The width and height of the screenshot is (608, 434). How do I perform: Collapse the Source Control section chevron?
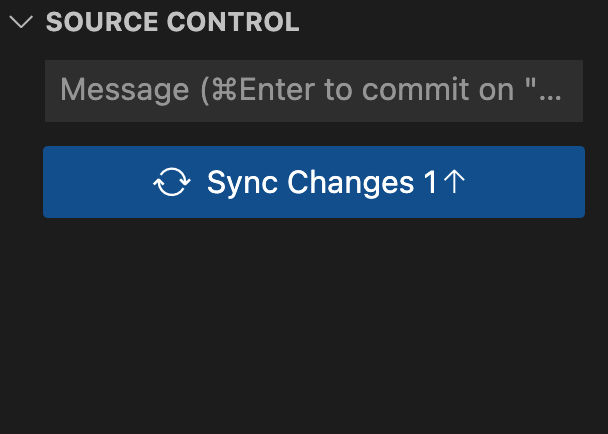click(x=21, y=23)
